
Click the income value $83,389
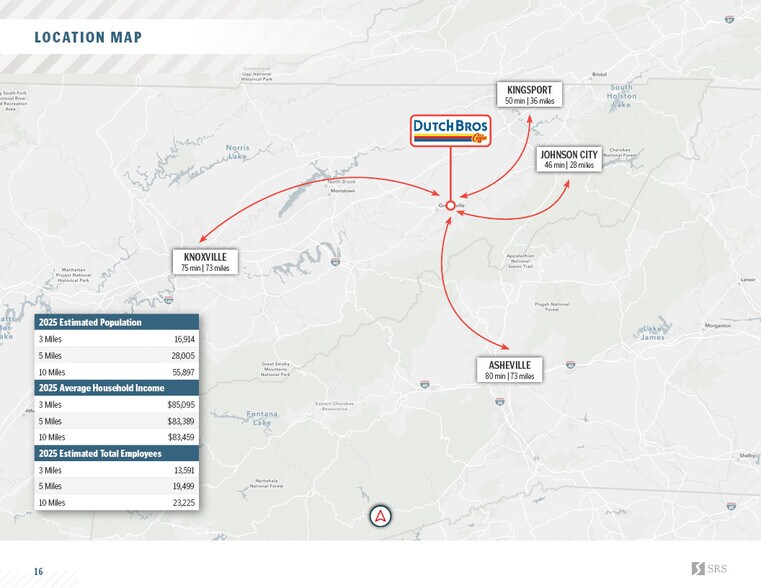(x=181, y=421)
